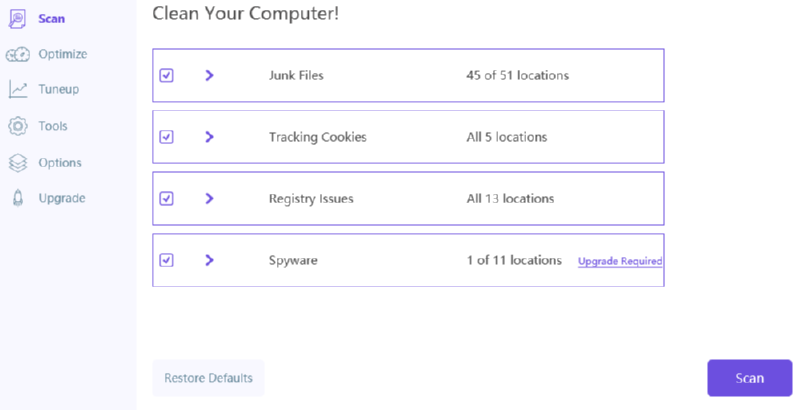The width and height of the screenshot is (811, 416).
Task: Uncheck the Junk Files checkbox
Action: tap(167, 75)
